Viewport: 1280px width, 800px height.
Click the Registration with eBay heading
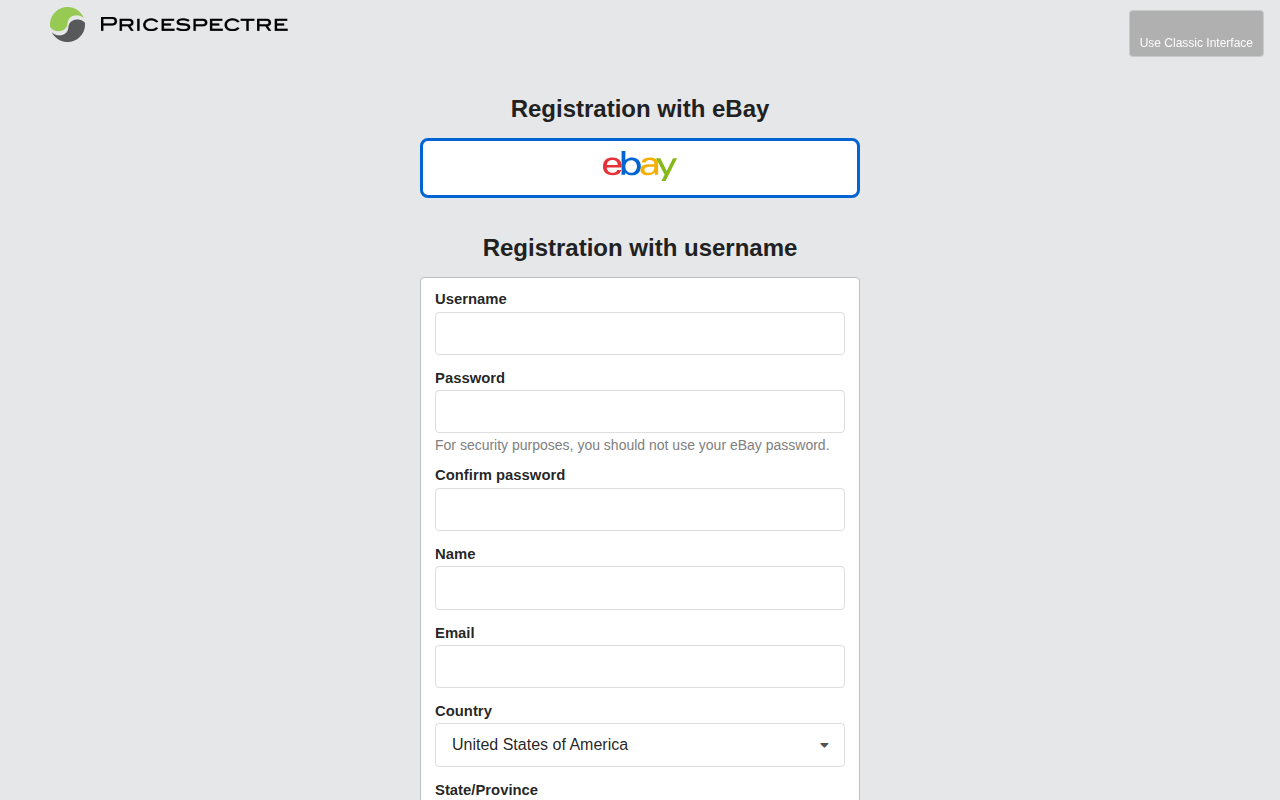(x=639, y=109)
